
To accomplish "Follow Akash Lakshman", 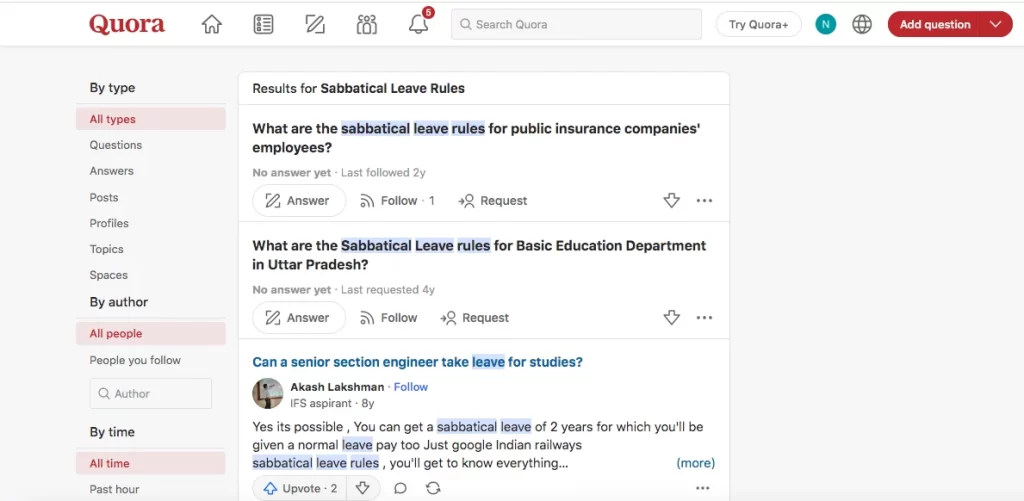I will (x=411, y=387).
